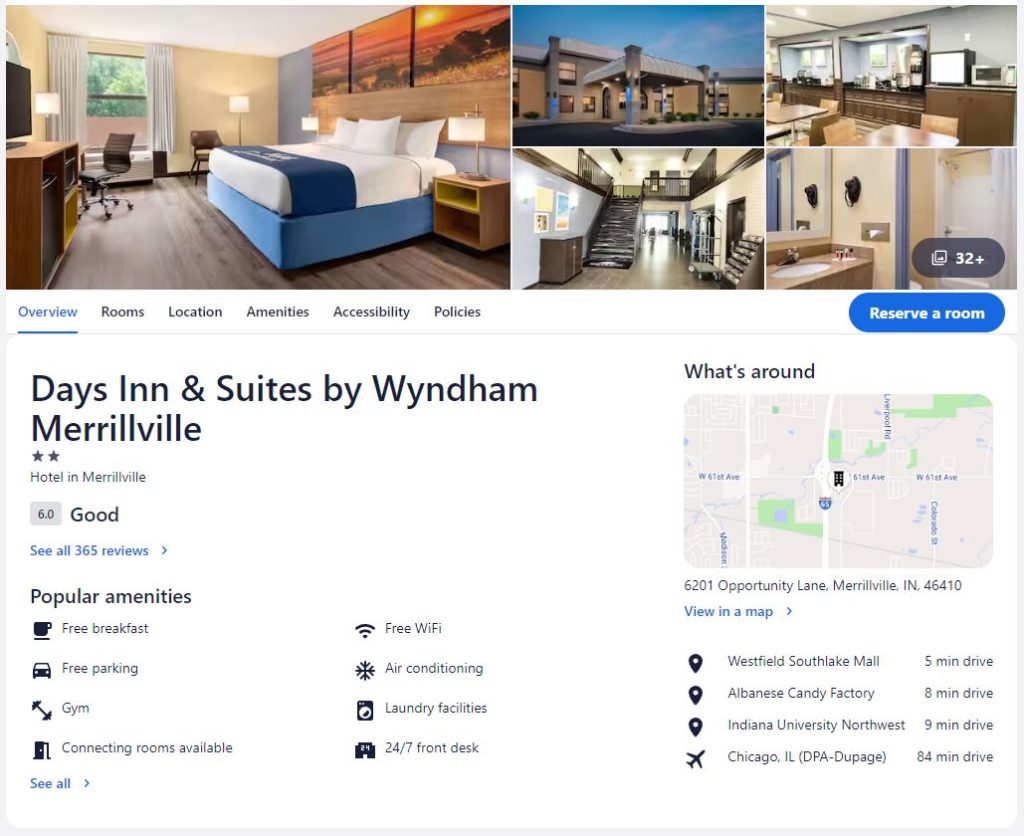The image size is (1024, 836).
Task: Switch to the Rooms tab
Action: tap(122, 312)
